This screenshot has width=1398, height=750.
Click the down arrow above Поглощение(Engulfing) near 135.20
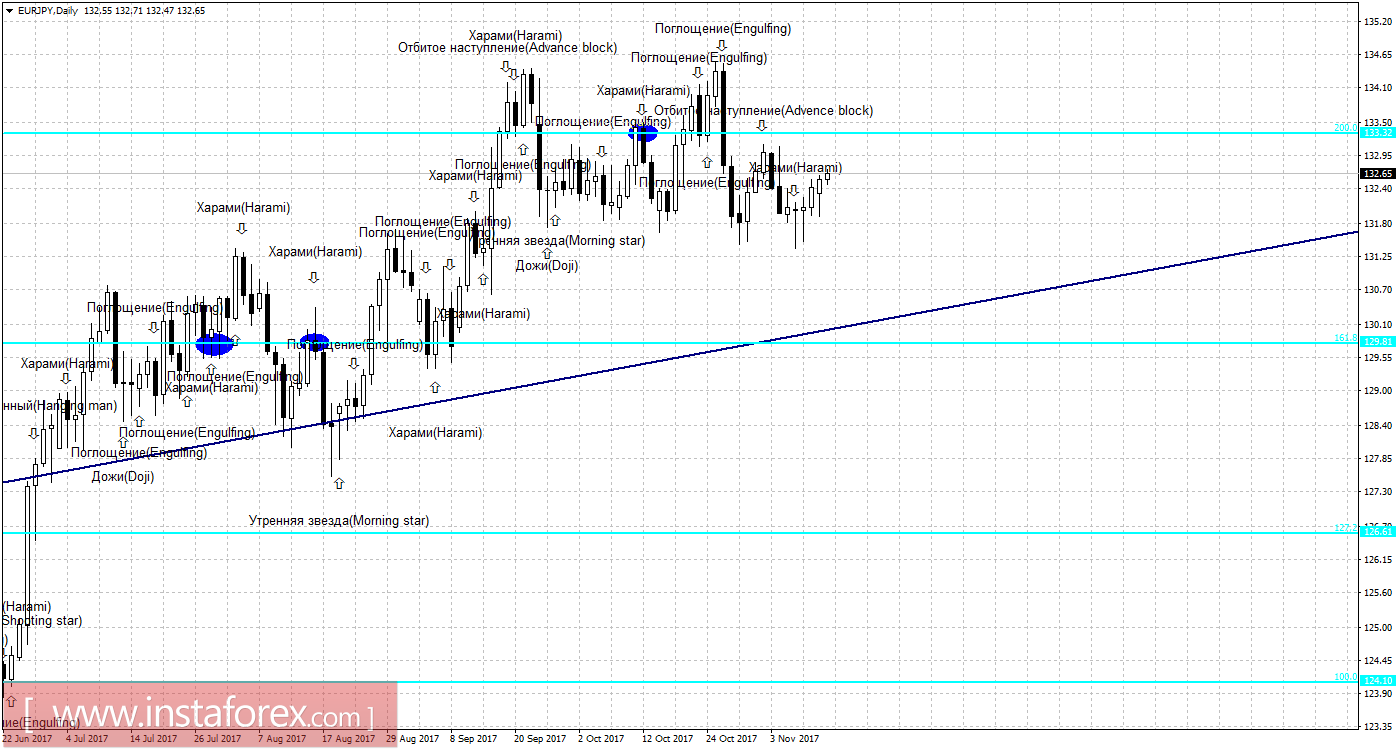[x=720, y=44]
